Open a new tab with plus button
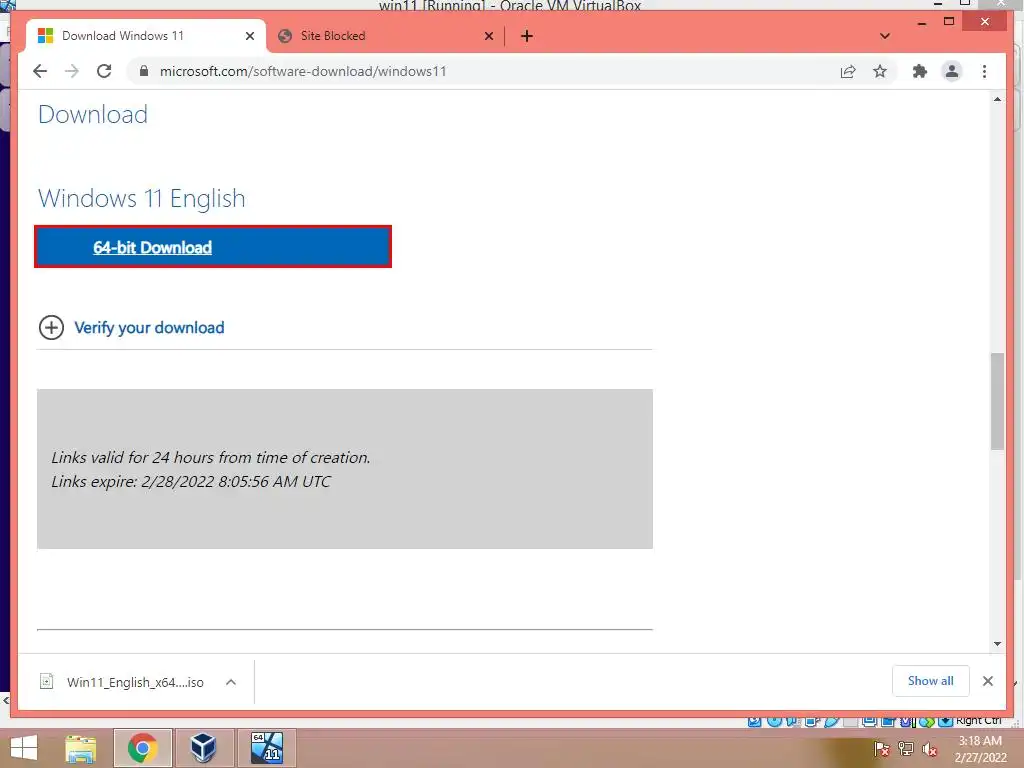The height and width of the screenshot is (768, 1024). (x=527, y=36)
